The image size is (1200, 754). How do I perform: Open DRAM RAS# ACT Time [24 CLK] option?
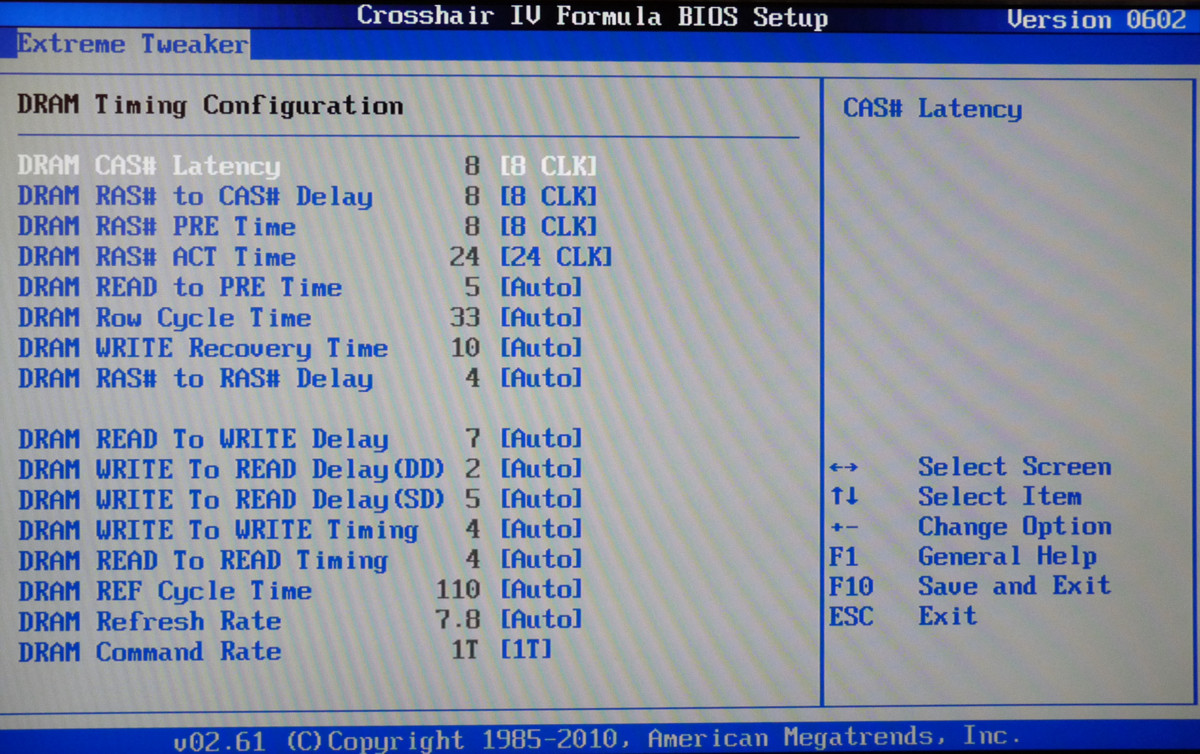point(556,257)
